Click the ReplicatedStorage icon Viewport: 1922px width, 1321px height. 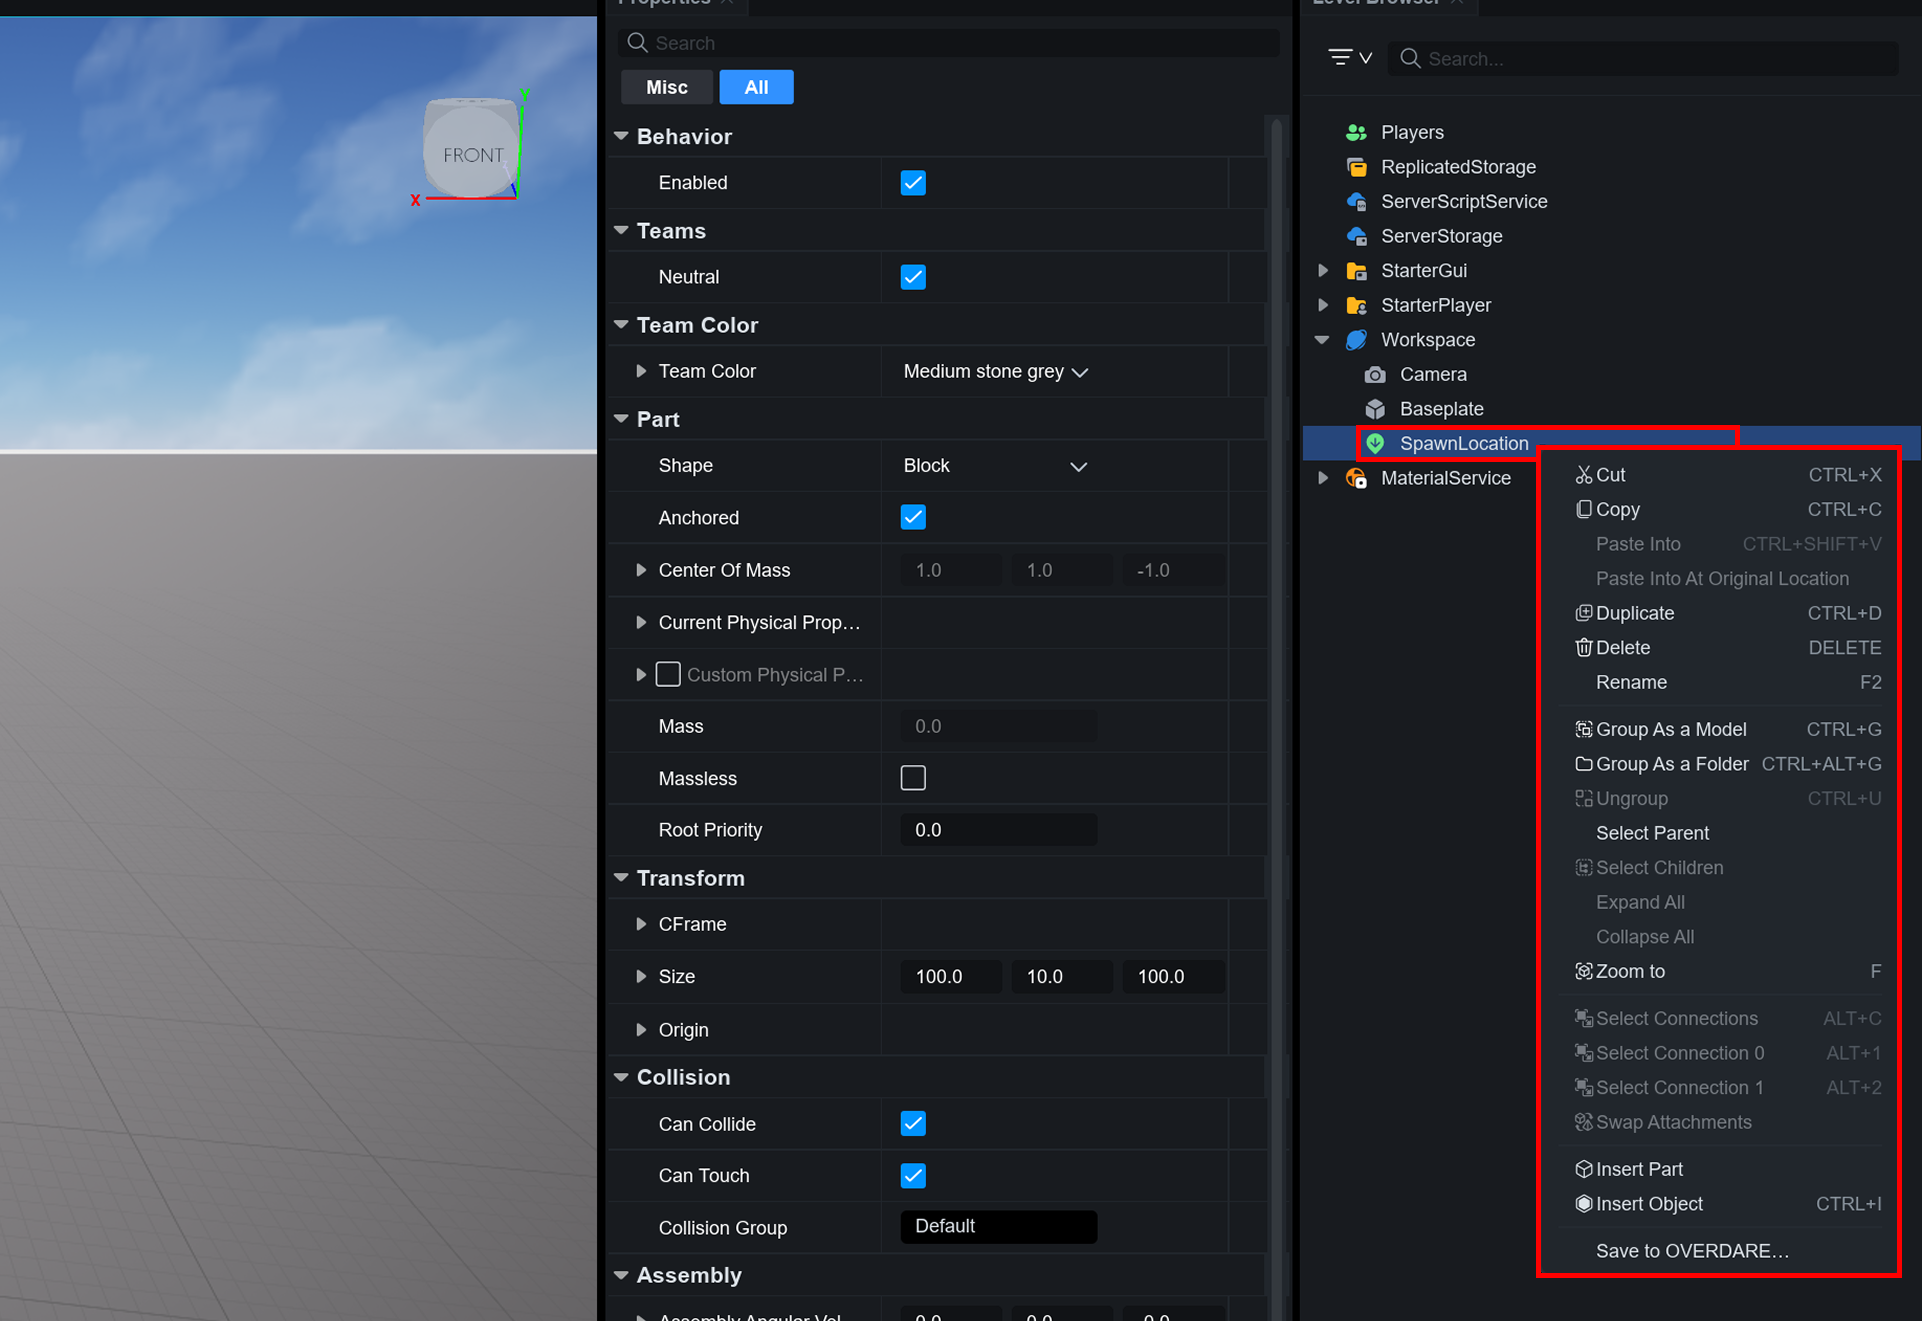click(1356, 167)
